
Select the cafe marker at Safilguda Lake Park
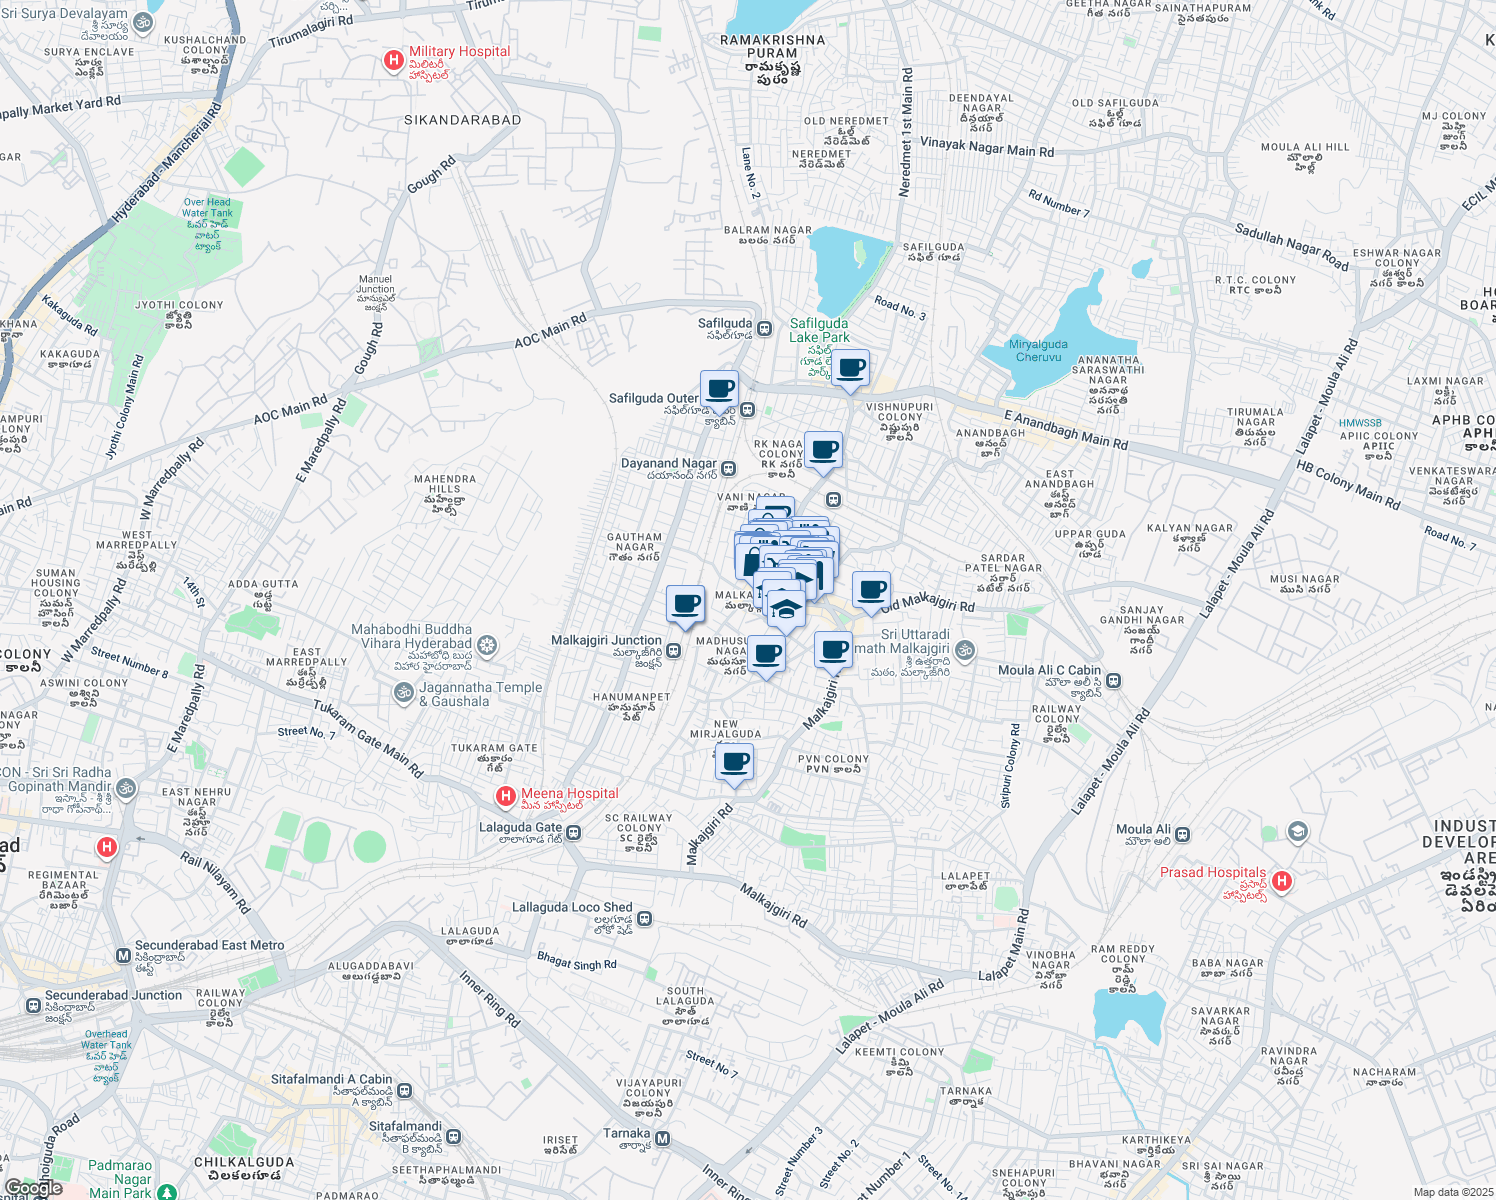851,369
